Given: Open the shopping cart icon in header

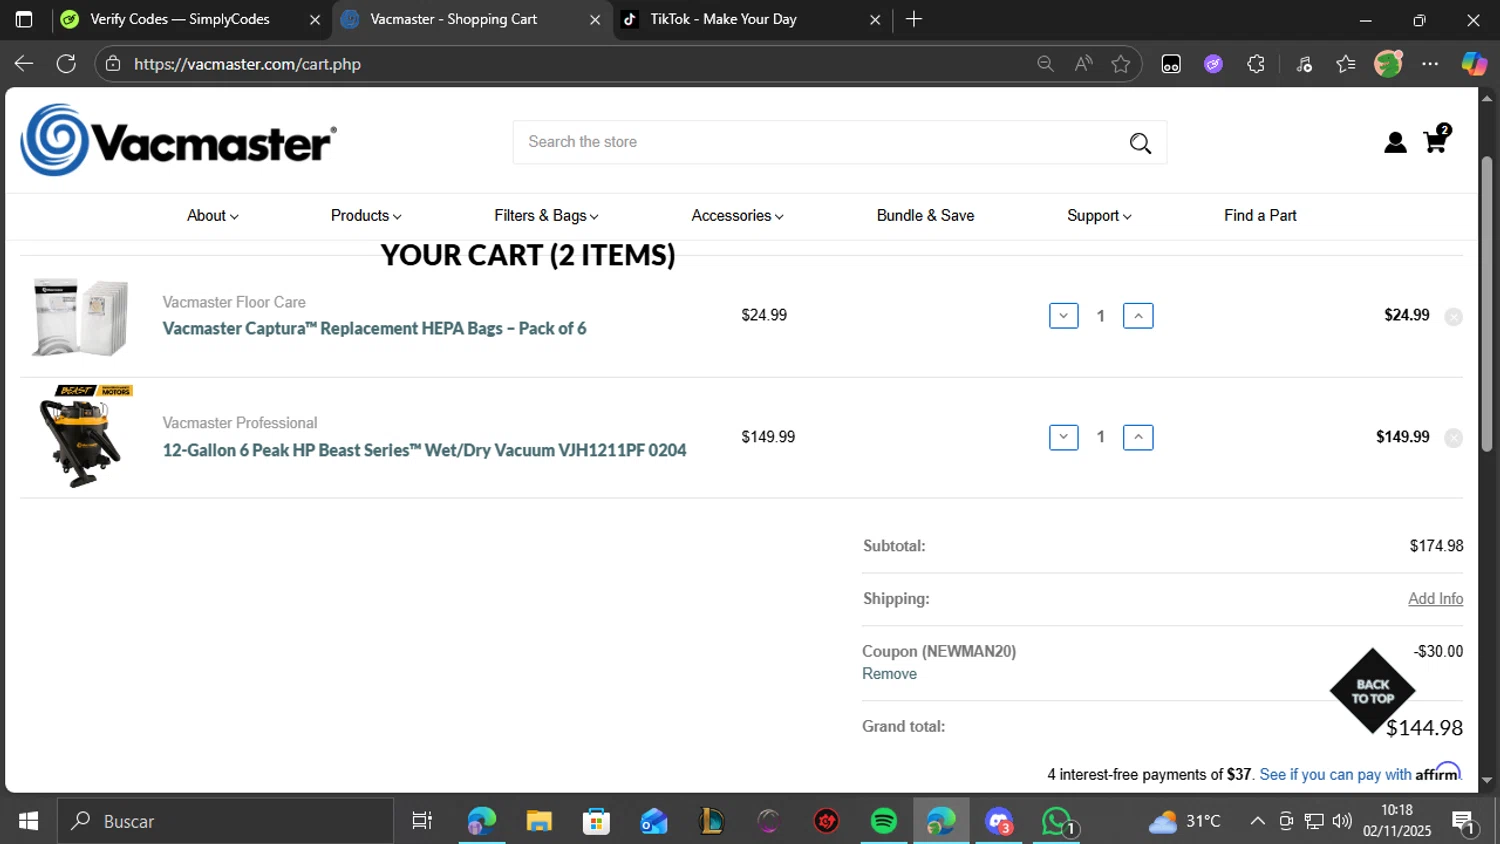Looking at the screenshot, I should point(1436,139).
